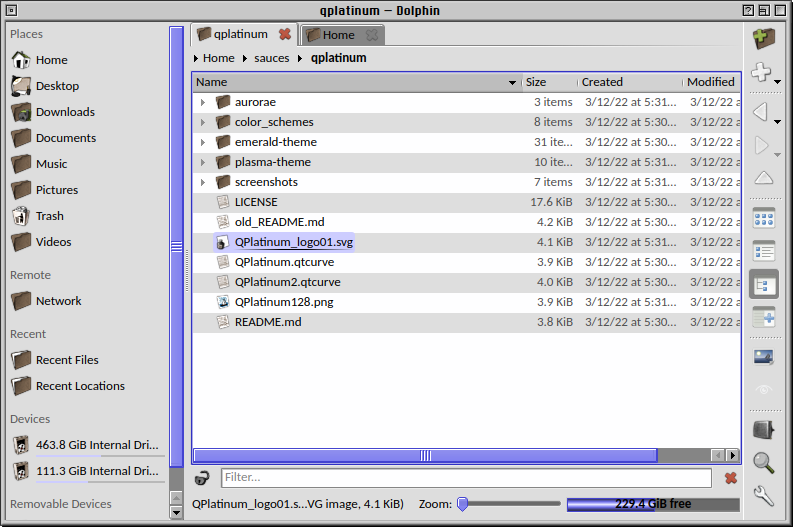Sort by the Modified column header
Image resolution: width=793 pixels, height=527 pixels.
pos(711,82)
